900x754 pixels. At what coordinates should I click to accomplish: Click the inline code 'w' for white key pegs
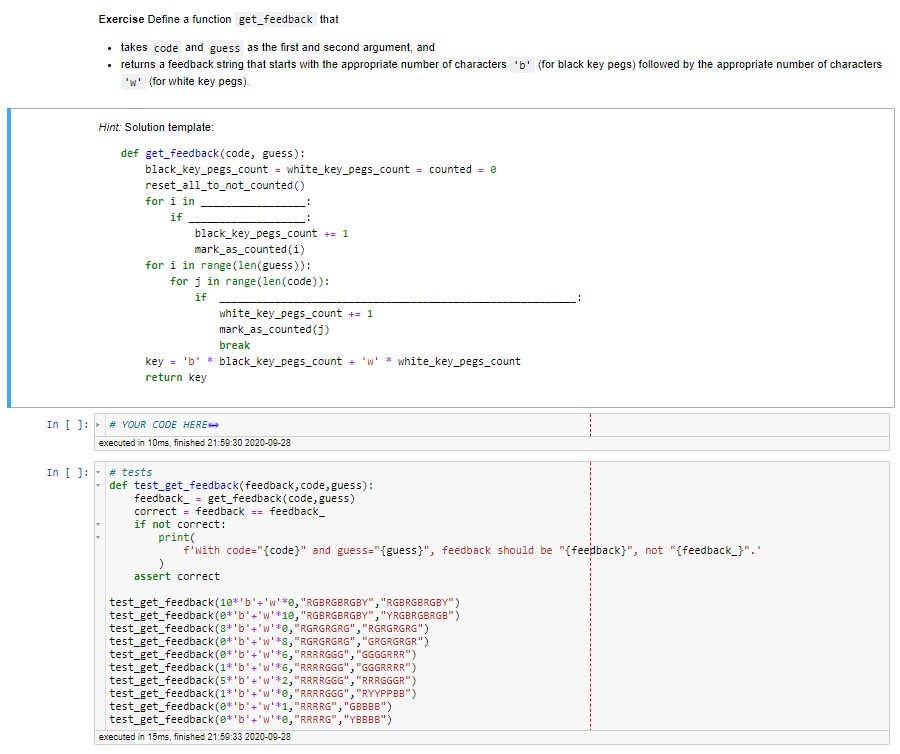coord(133,82)
